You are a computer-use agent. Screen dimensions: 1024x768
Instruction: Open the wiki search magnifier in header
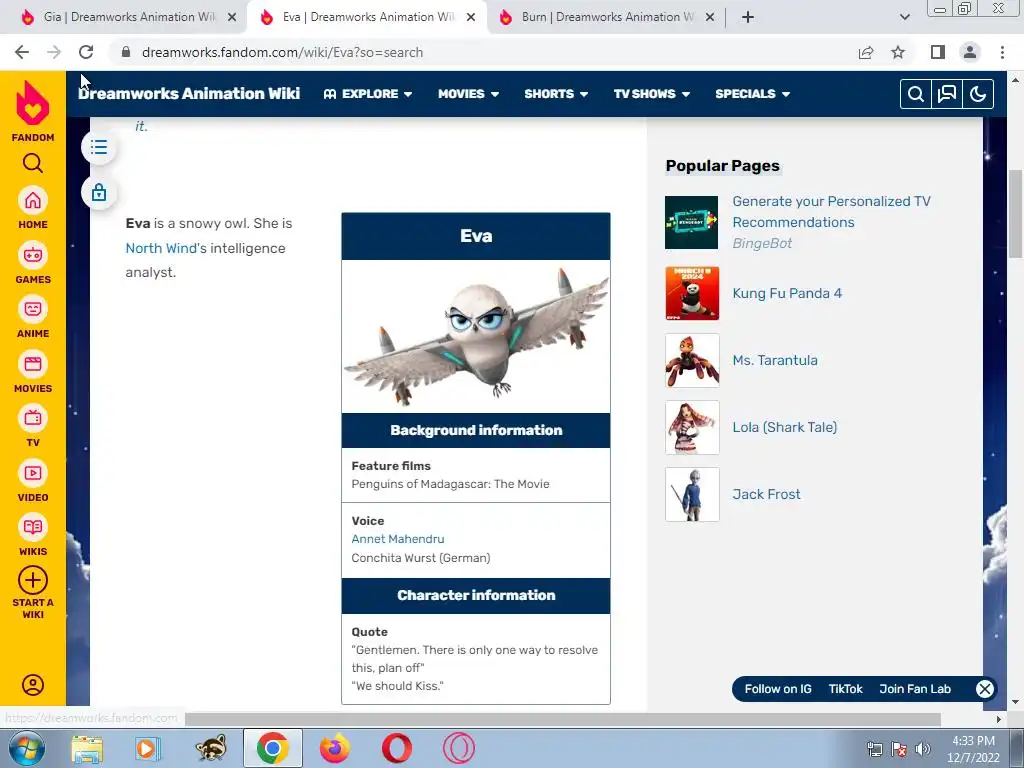[x=916, y=94]
